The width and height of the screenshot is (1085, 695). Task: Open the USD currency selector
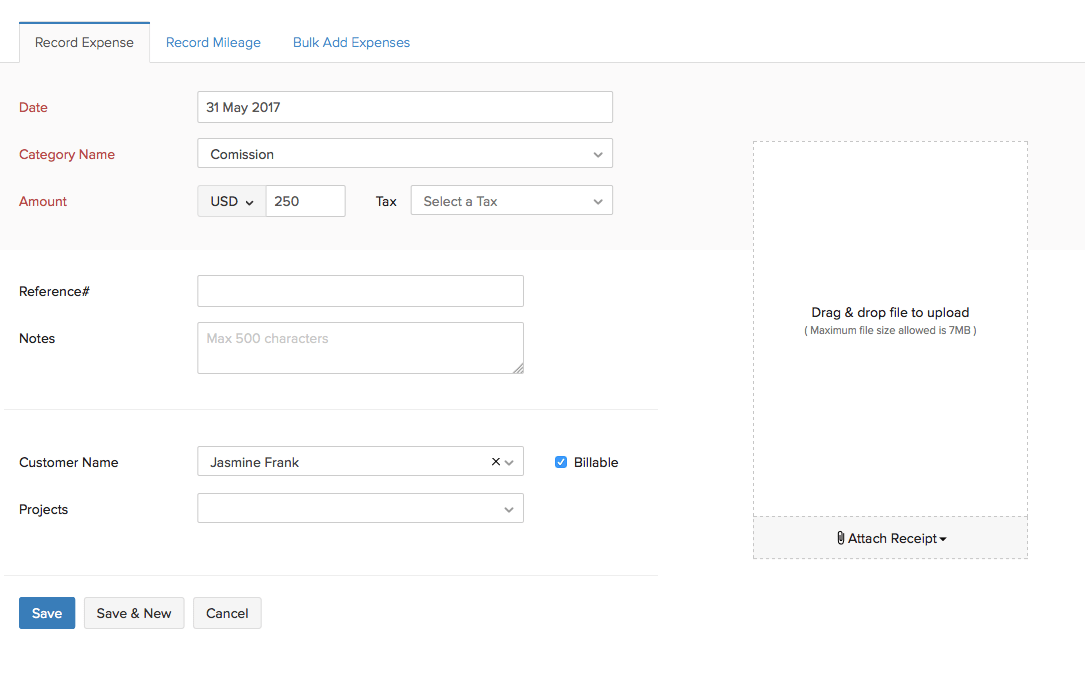pos(231,201)
